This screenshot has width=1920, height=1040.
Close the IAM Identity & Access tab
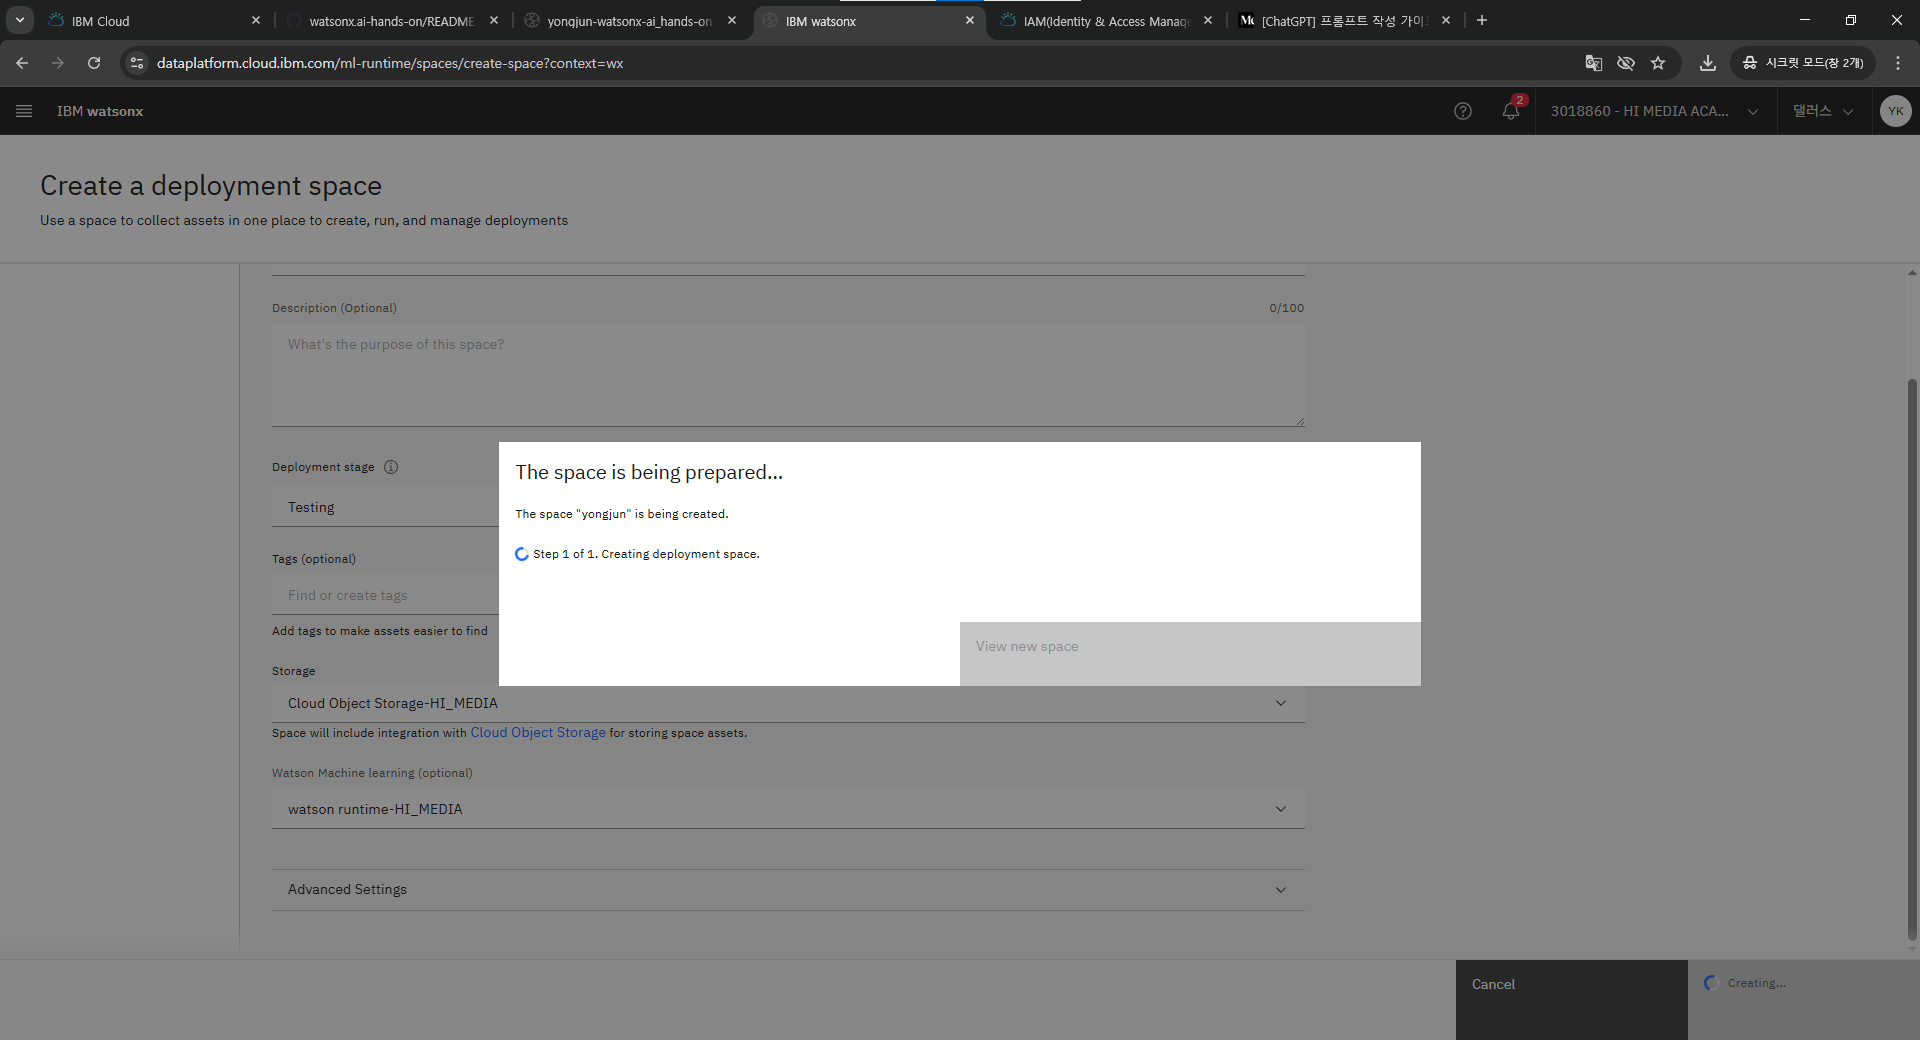(1208, 20)
